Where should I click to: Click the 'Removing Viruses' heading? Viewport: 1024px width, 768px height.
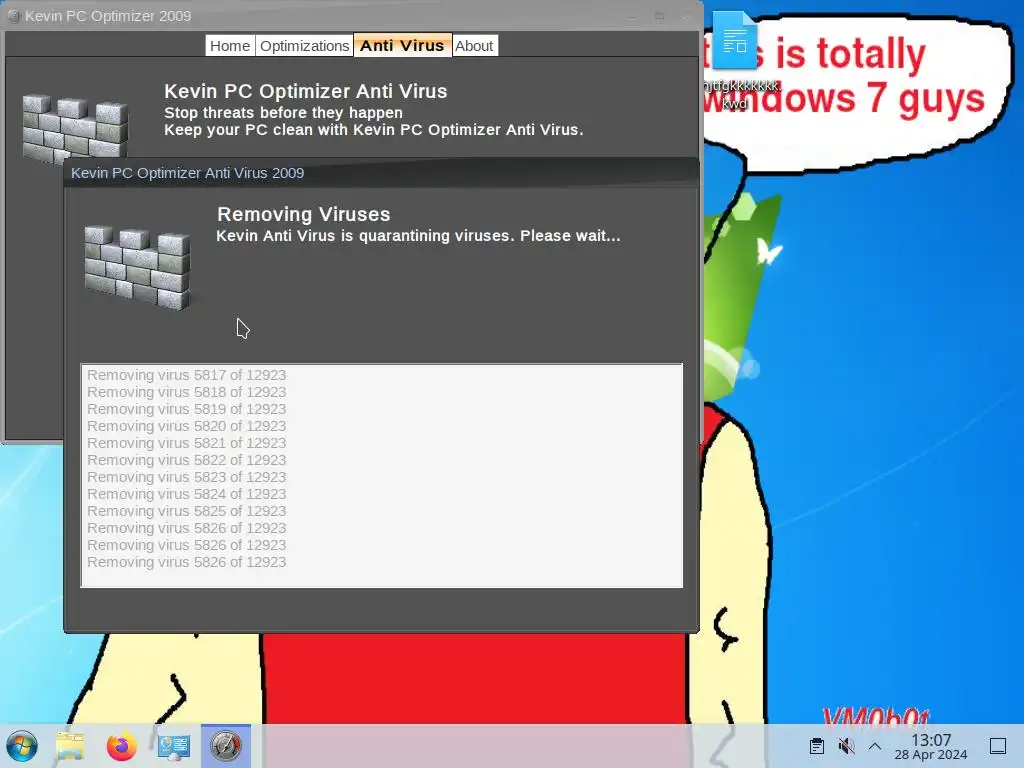(x=304, y=214)
